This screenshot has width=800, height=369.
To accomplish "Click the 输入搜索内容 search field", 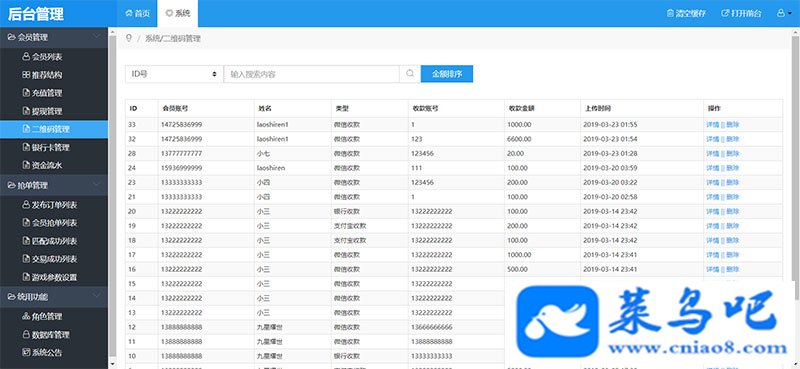I will (311, 74).
